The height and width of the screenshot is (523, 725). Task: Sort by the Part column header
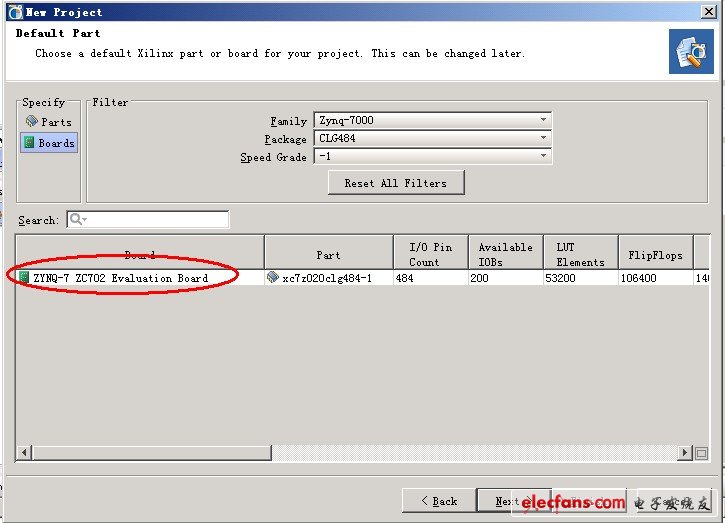[328, 255]
